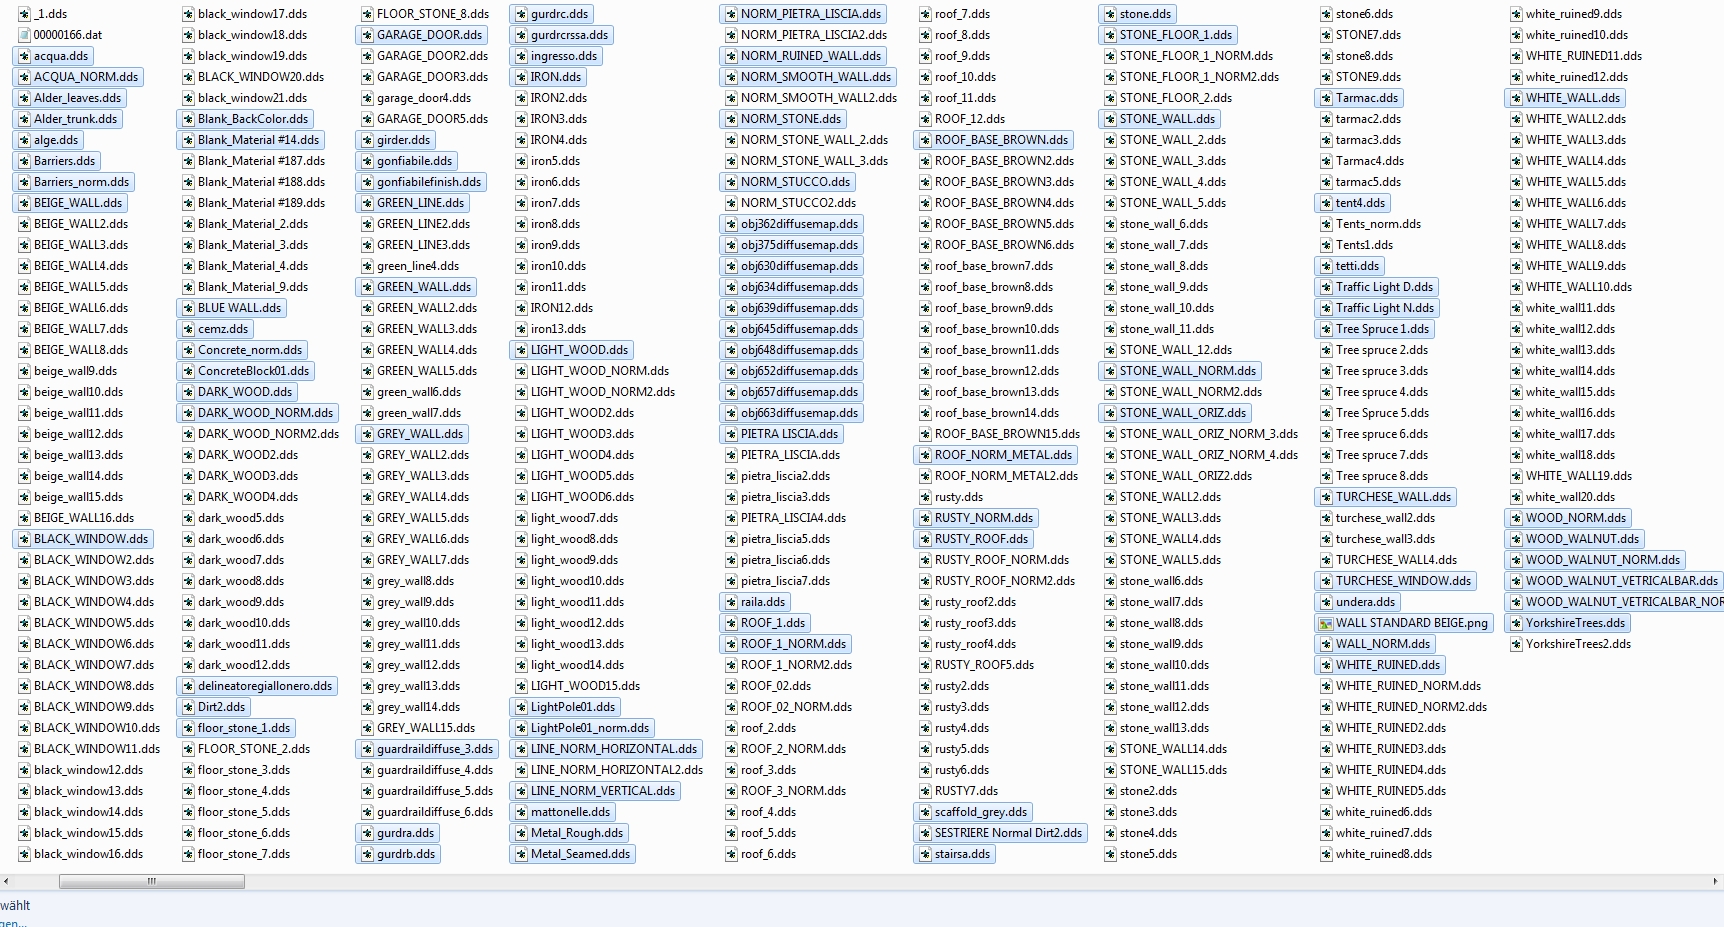Click the file icon of acqua.dds
This screenshot has height=927, width=1724.
tap(24, 56)
